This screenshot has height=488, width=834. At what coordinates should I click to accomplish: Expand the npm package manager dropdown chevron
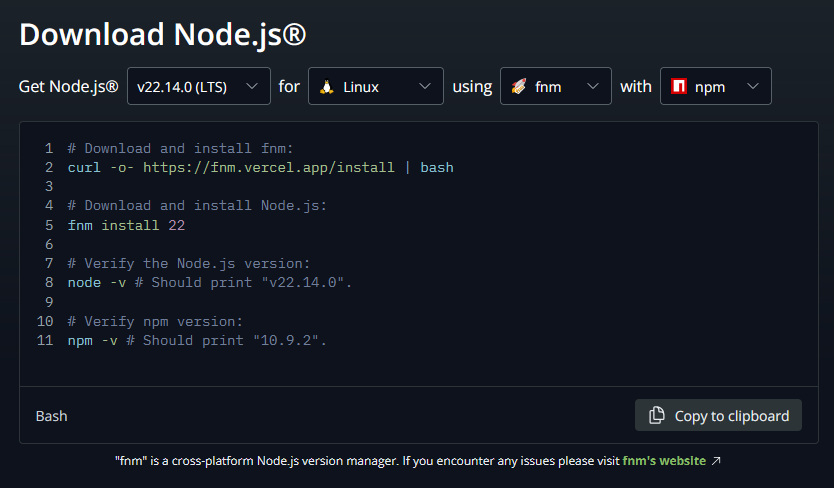click(752, 87)
